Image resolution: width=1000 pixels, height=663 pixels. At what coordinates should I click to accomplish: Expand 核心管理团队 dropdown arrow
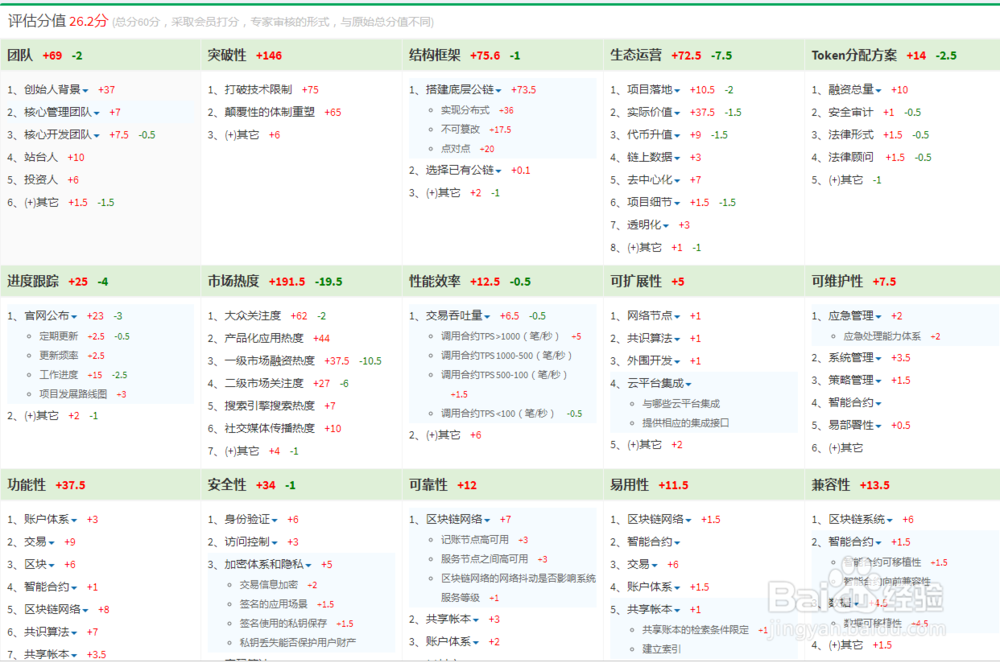pos(96,113)
